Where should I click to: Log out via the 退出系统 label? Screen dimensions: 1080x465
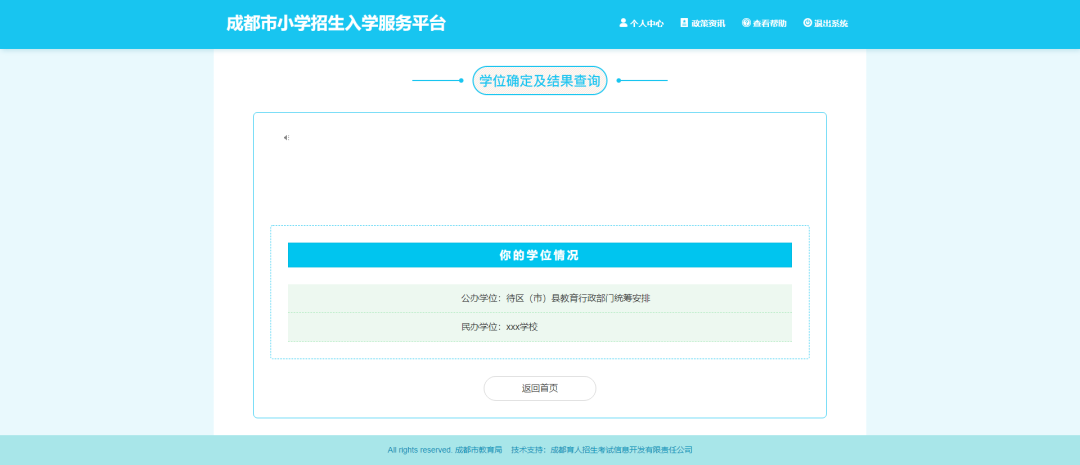point(831,23)
